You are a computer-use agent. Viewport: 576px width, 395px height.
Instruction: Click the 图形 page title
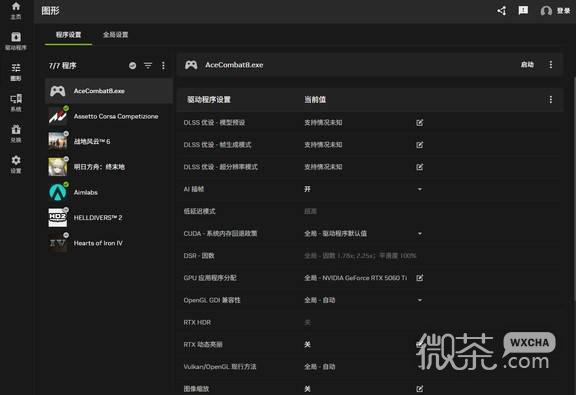pyautogui.click(x=50, y=11)
